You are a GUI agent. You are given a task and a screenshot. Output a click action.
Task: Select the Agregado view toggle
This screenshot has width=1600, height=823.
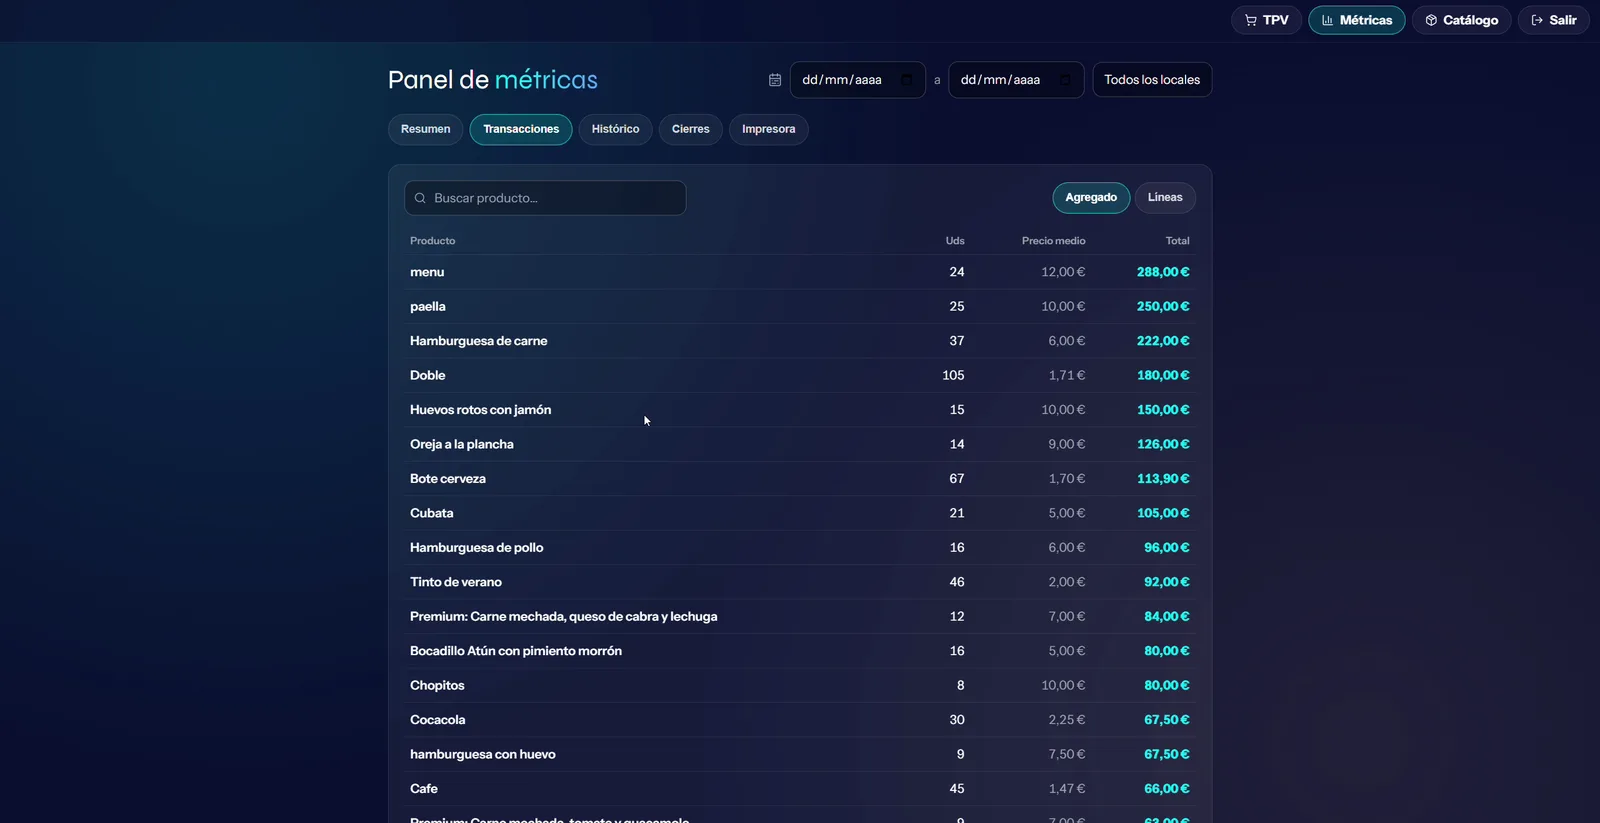(1091, 198)
